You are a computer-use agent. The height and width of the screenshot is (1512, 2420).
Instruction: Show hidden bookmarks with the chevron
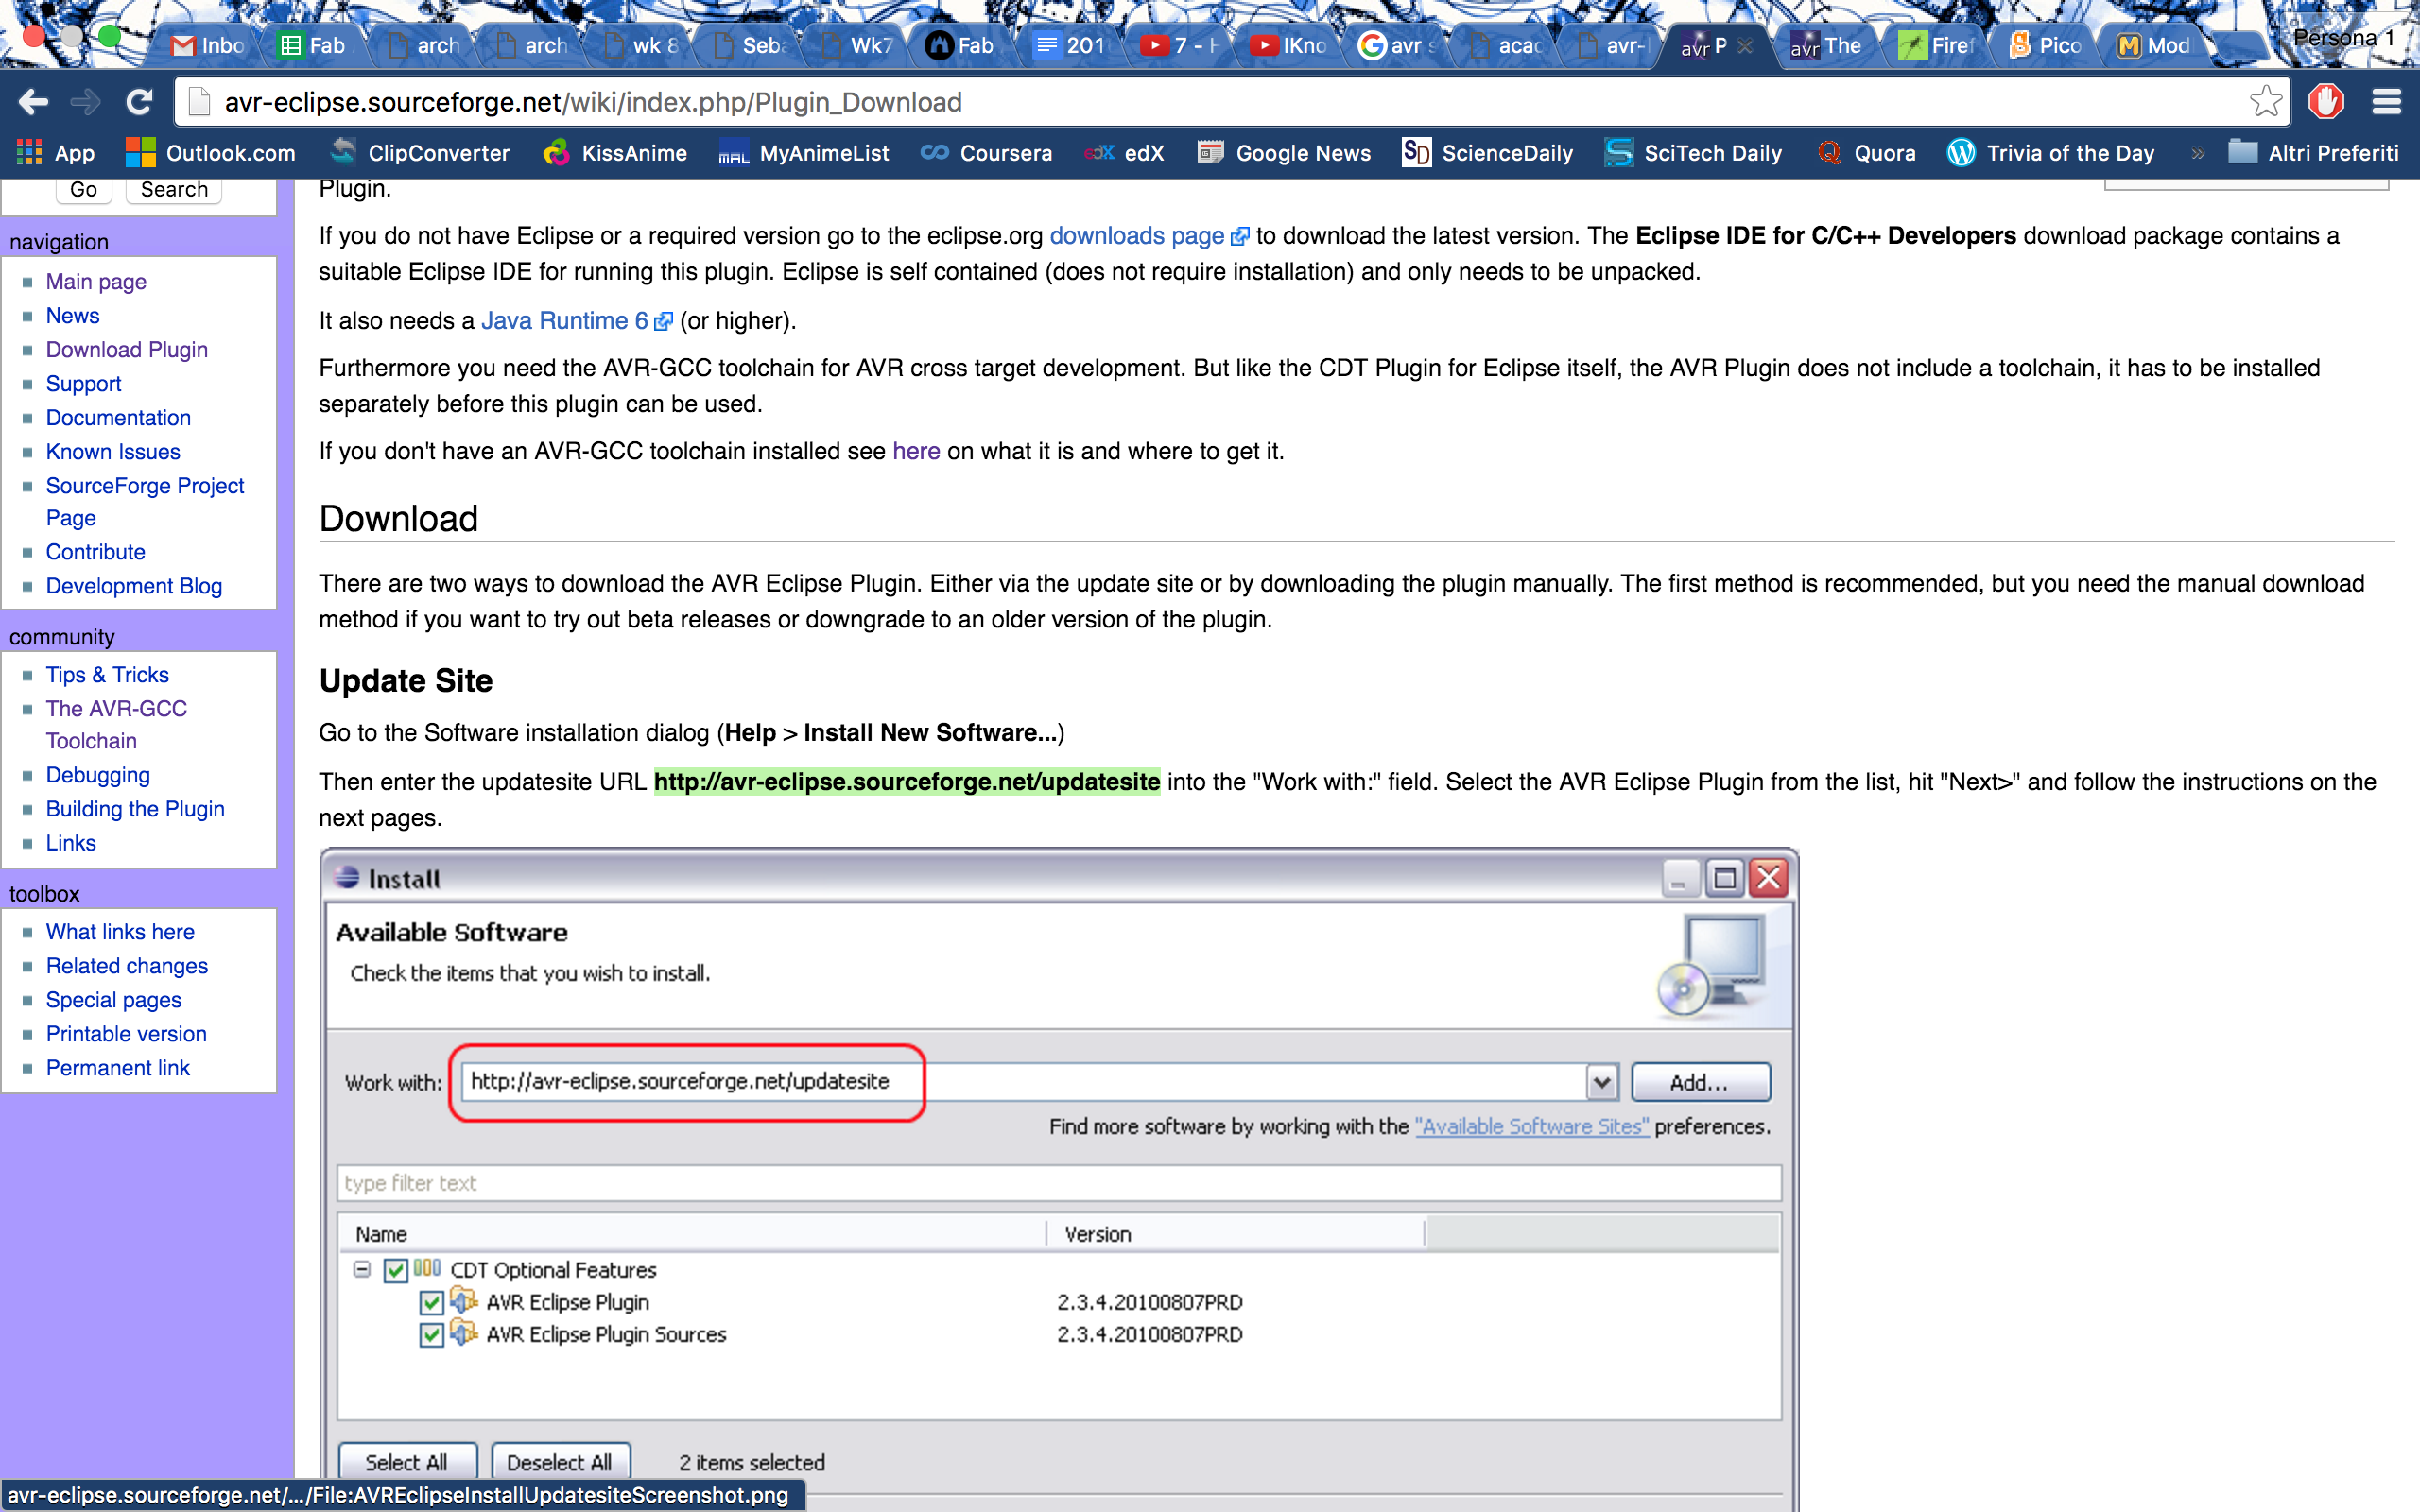point(2197,153)
